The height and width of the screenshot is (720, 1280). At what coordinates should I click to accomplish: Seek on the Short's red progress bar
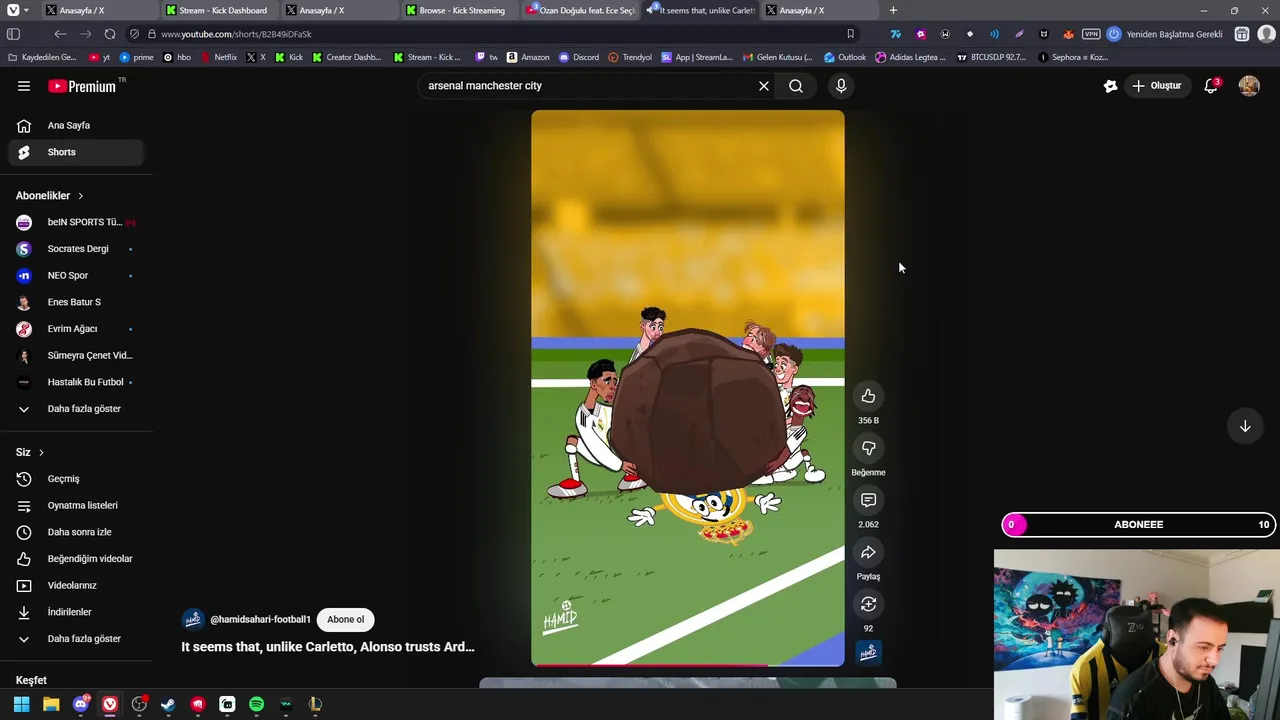coord(688,665)
